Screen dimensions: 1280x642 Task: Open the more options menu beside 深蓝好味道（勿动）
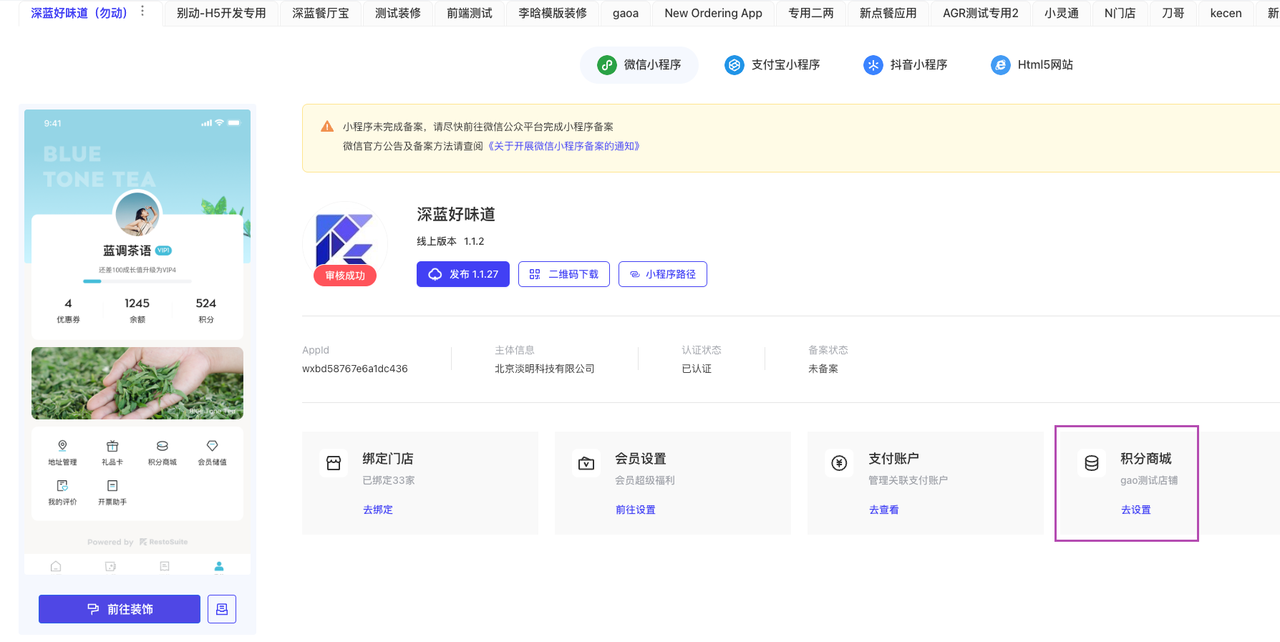point(143,12)
